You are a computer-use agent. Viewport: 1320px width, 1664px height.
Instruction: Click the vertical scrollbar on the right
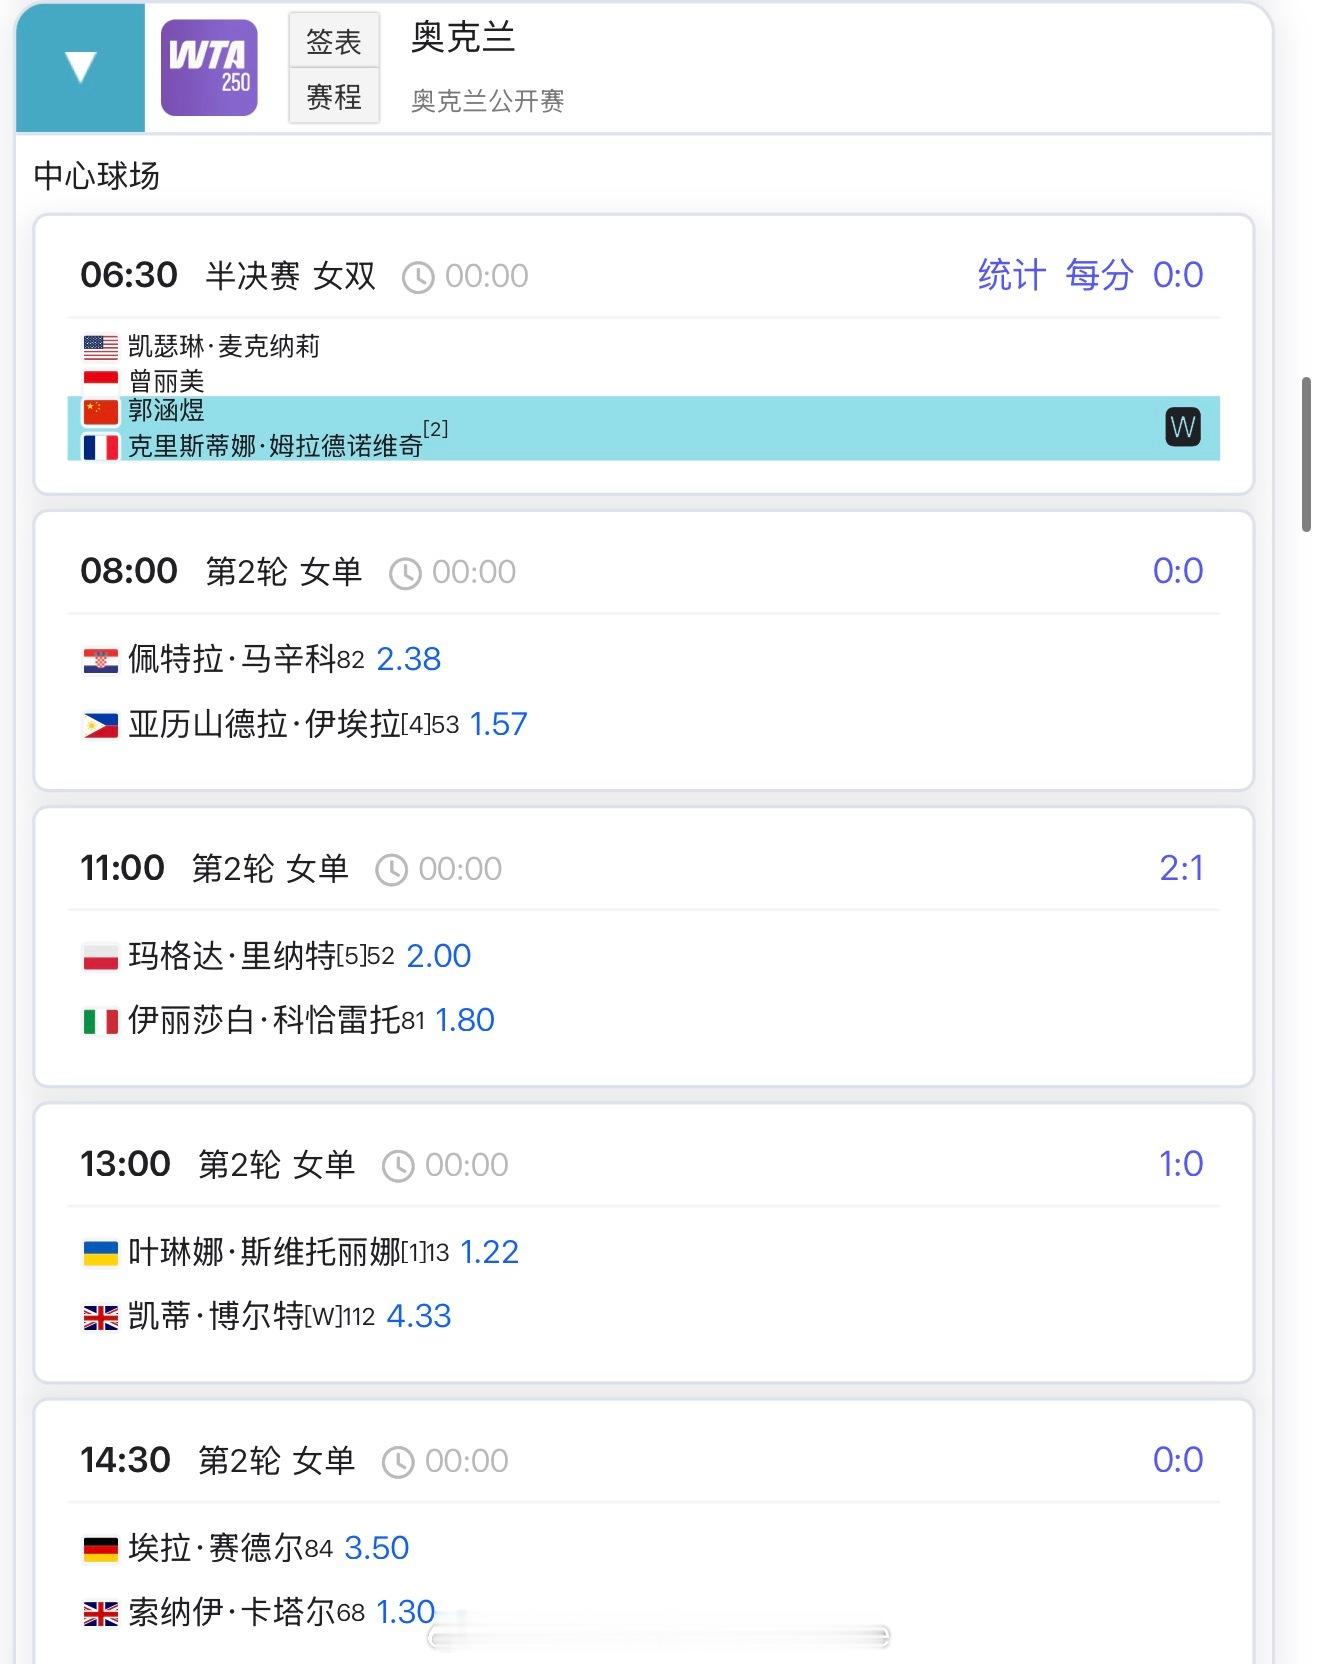coord(1306,455)
